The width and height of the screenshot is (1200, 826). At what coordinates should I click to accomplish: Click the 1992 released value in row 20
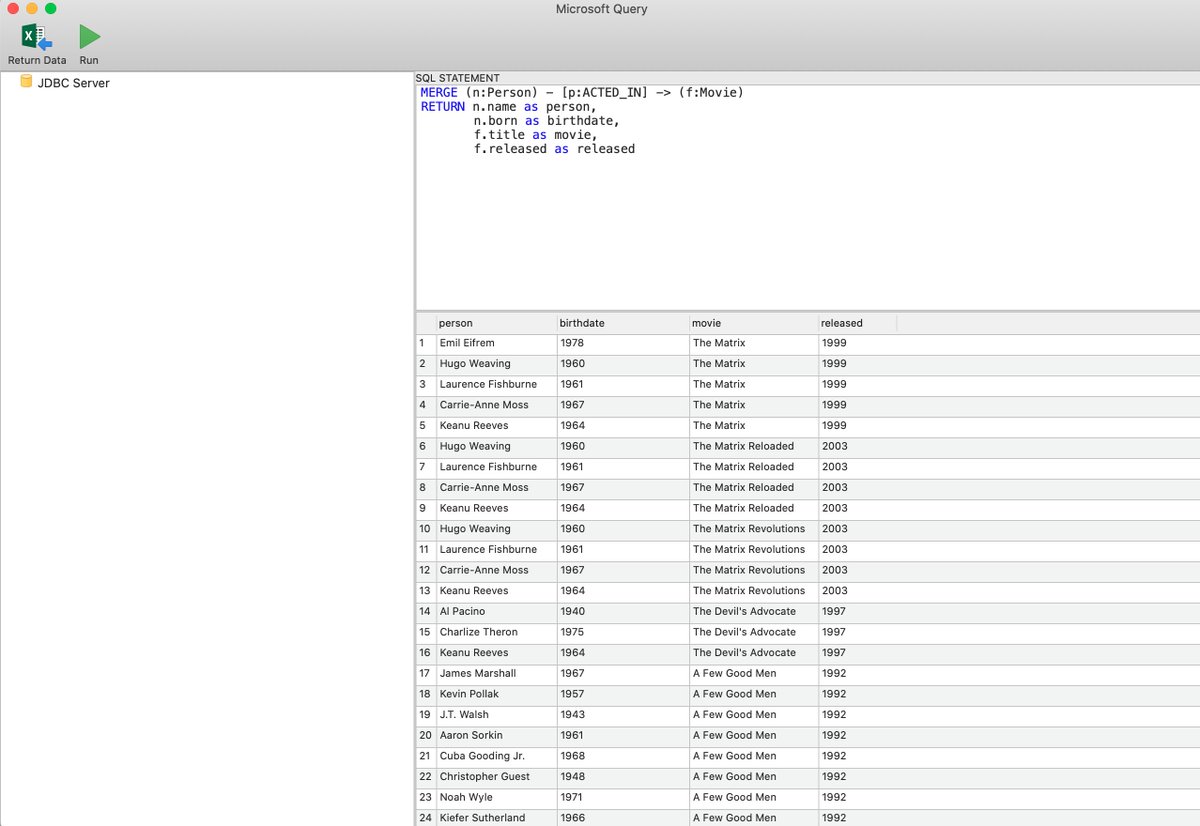pos(834,735)
